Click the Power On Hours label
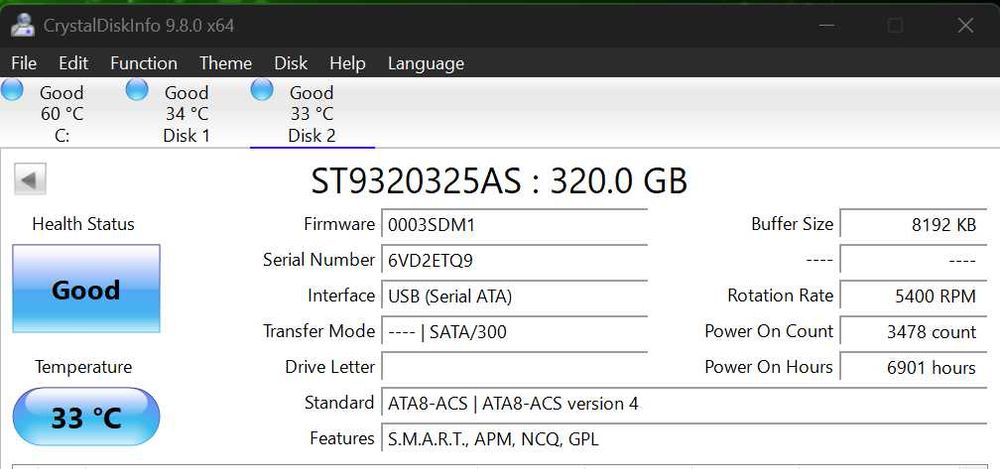 pyautogui.click(x=769, y=367)
